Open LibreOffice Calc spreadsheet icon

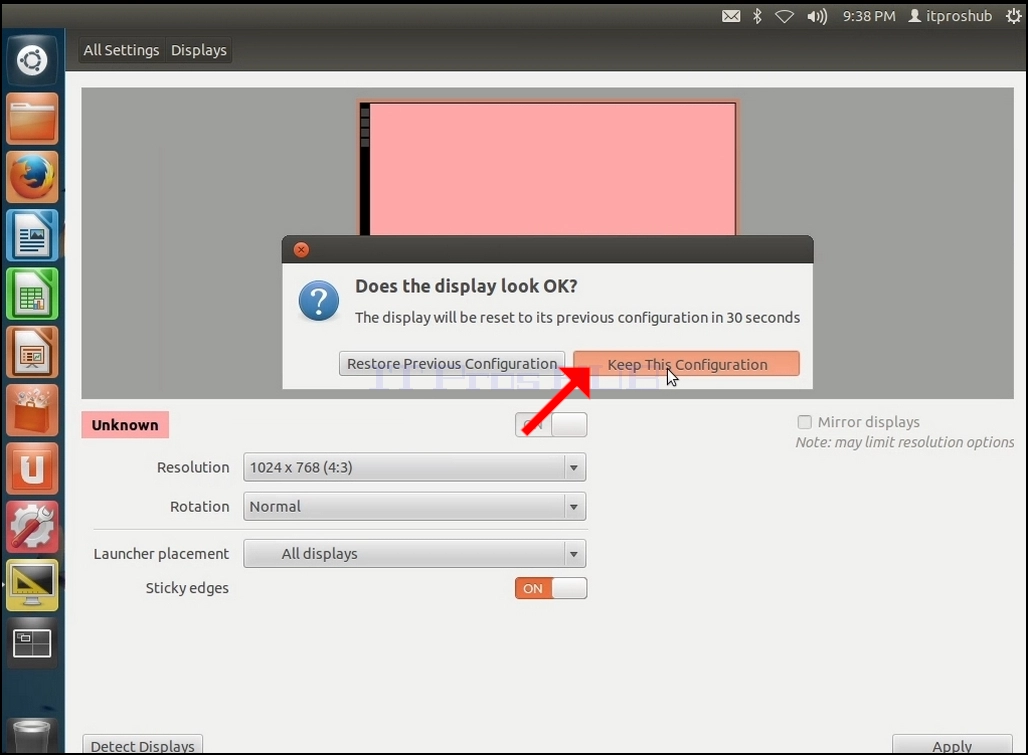pos(32,294)
